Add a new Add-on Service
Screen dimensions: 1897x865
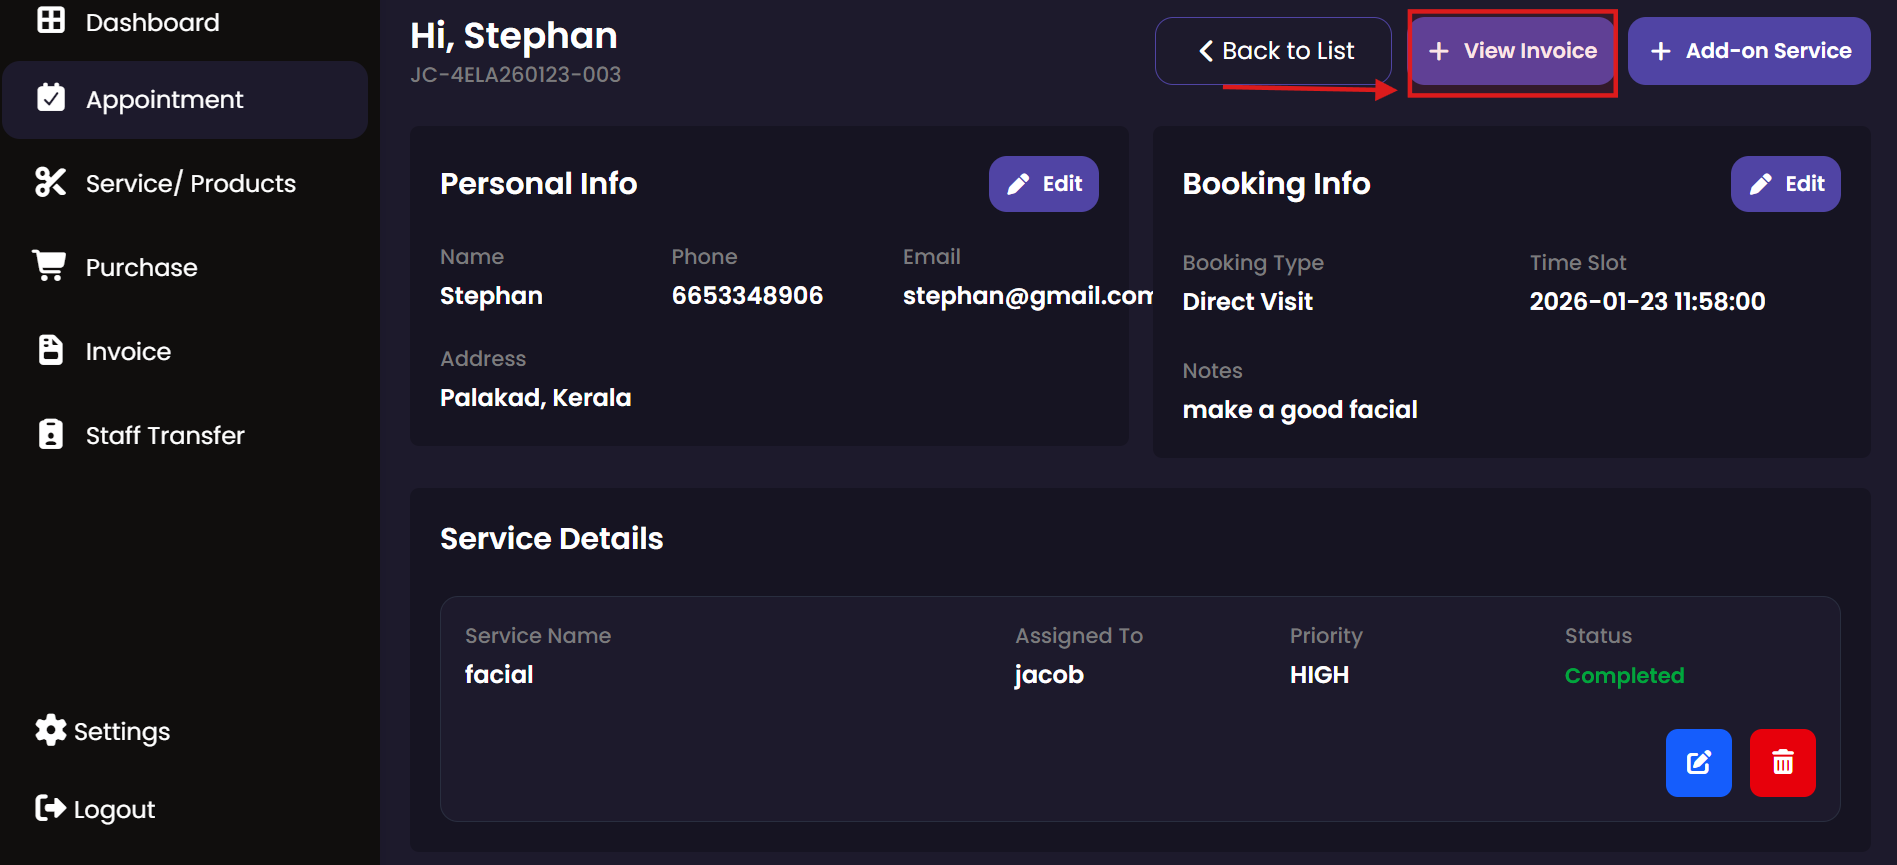click(x=1749, y=51)
